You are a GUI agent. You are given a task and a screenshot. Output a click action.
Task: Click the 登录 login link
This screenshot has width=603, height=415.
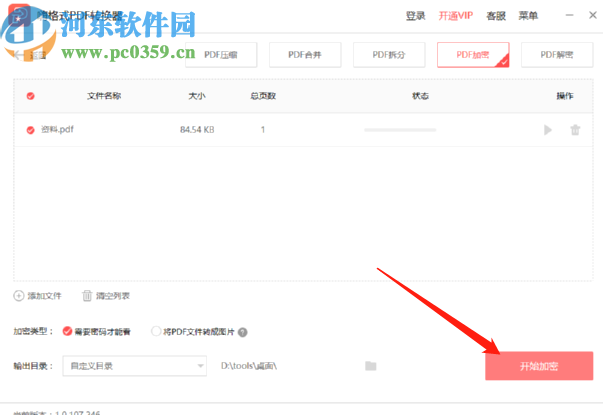[x=416, y=16]
